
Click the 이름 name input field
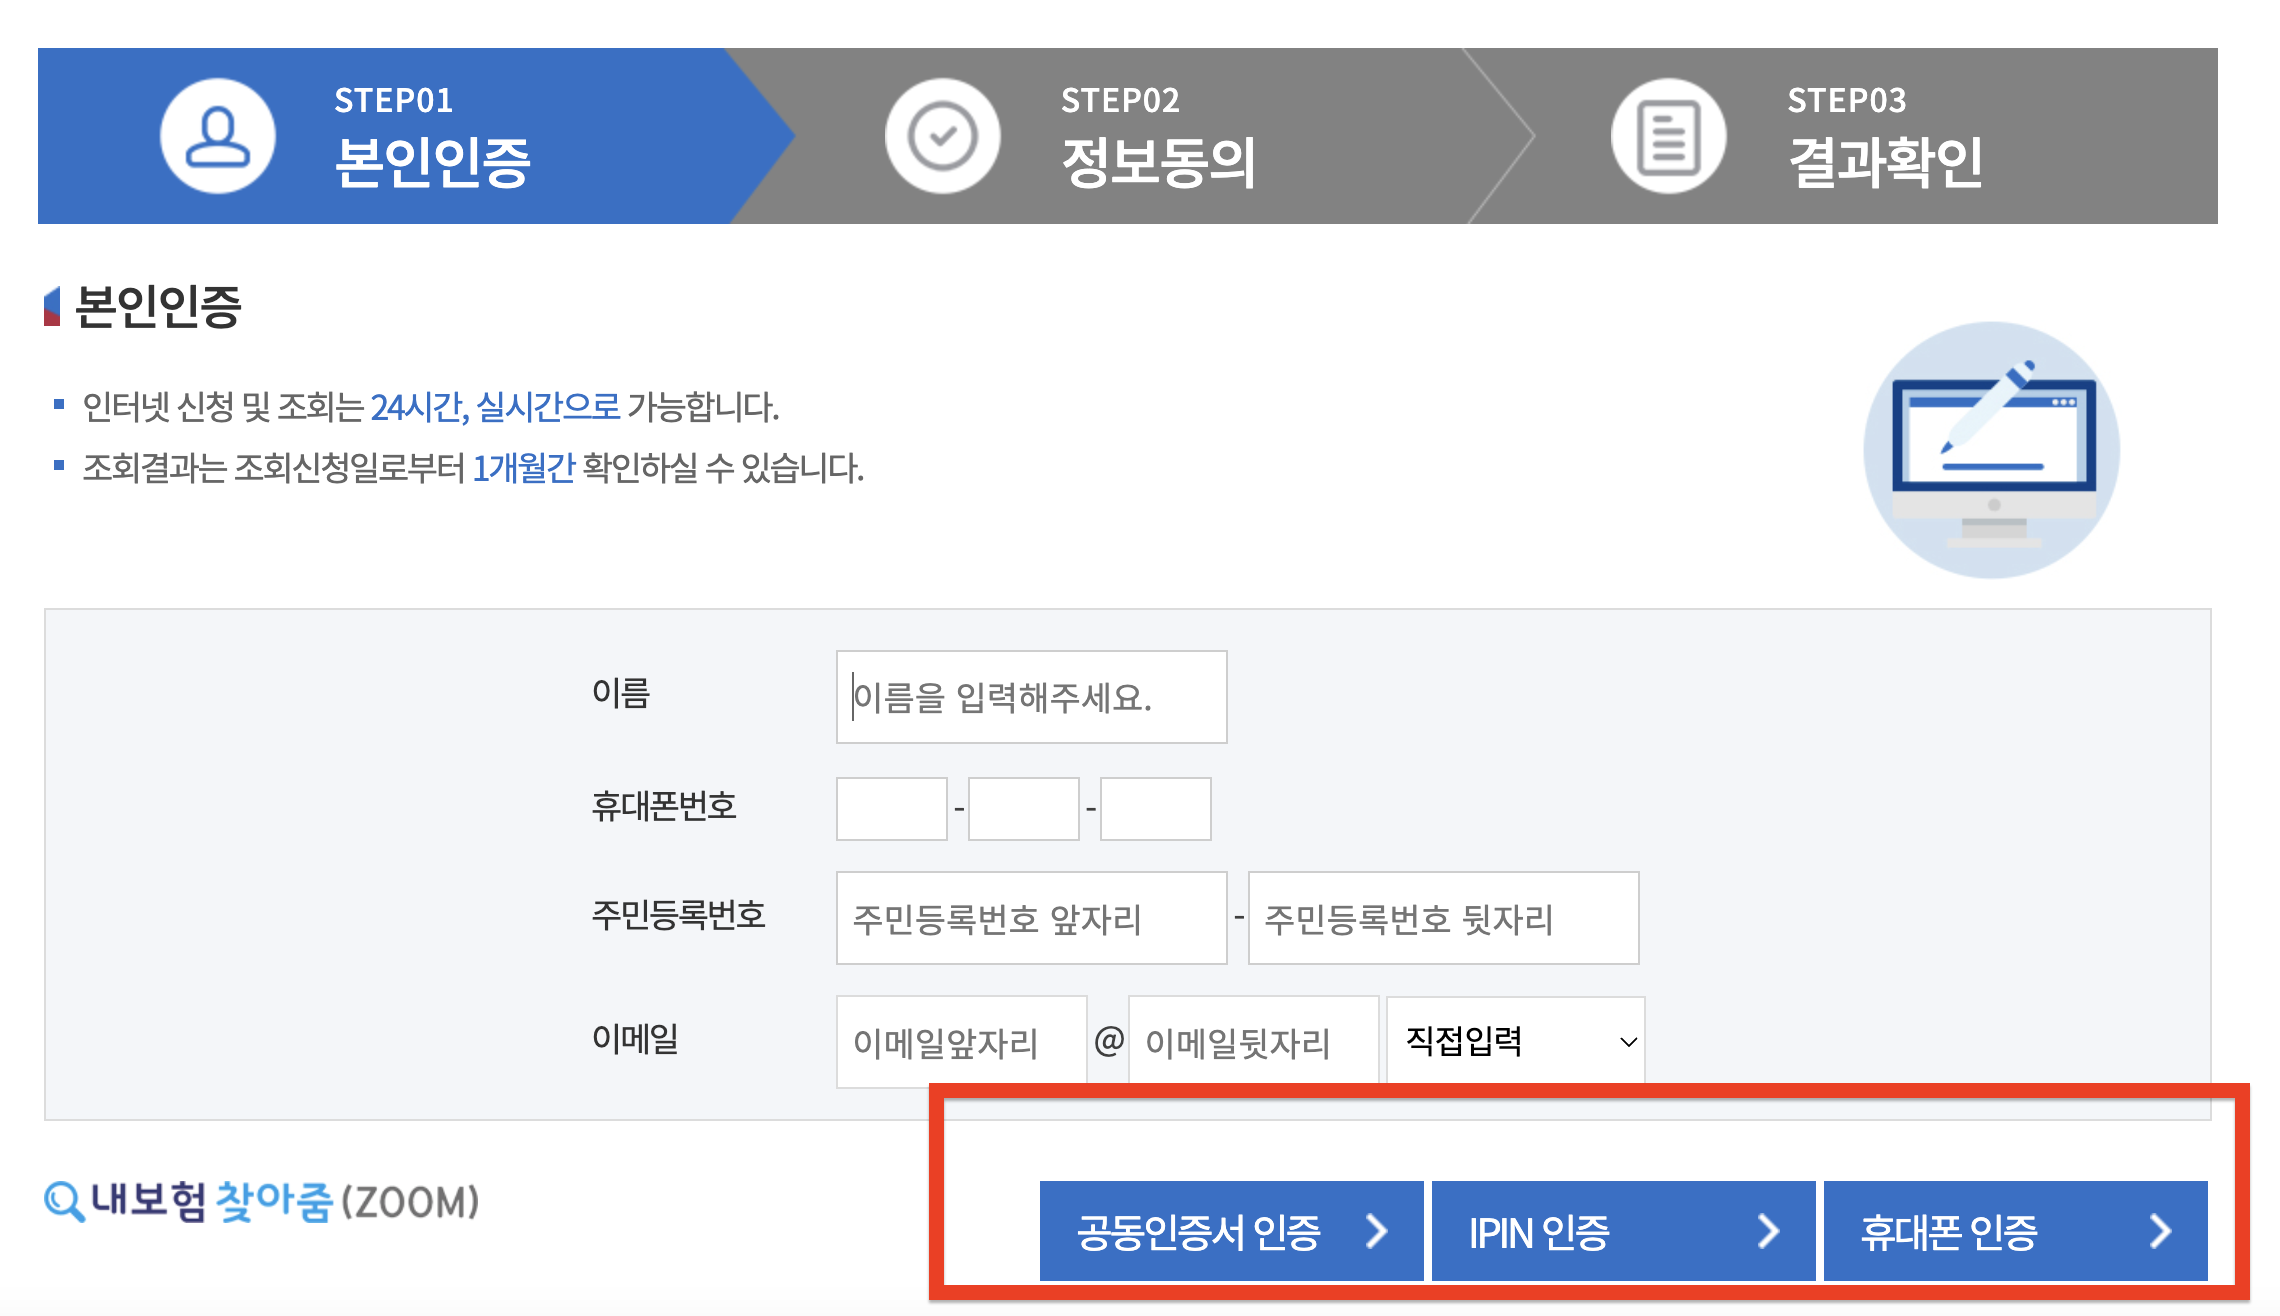coord(1031,697)
